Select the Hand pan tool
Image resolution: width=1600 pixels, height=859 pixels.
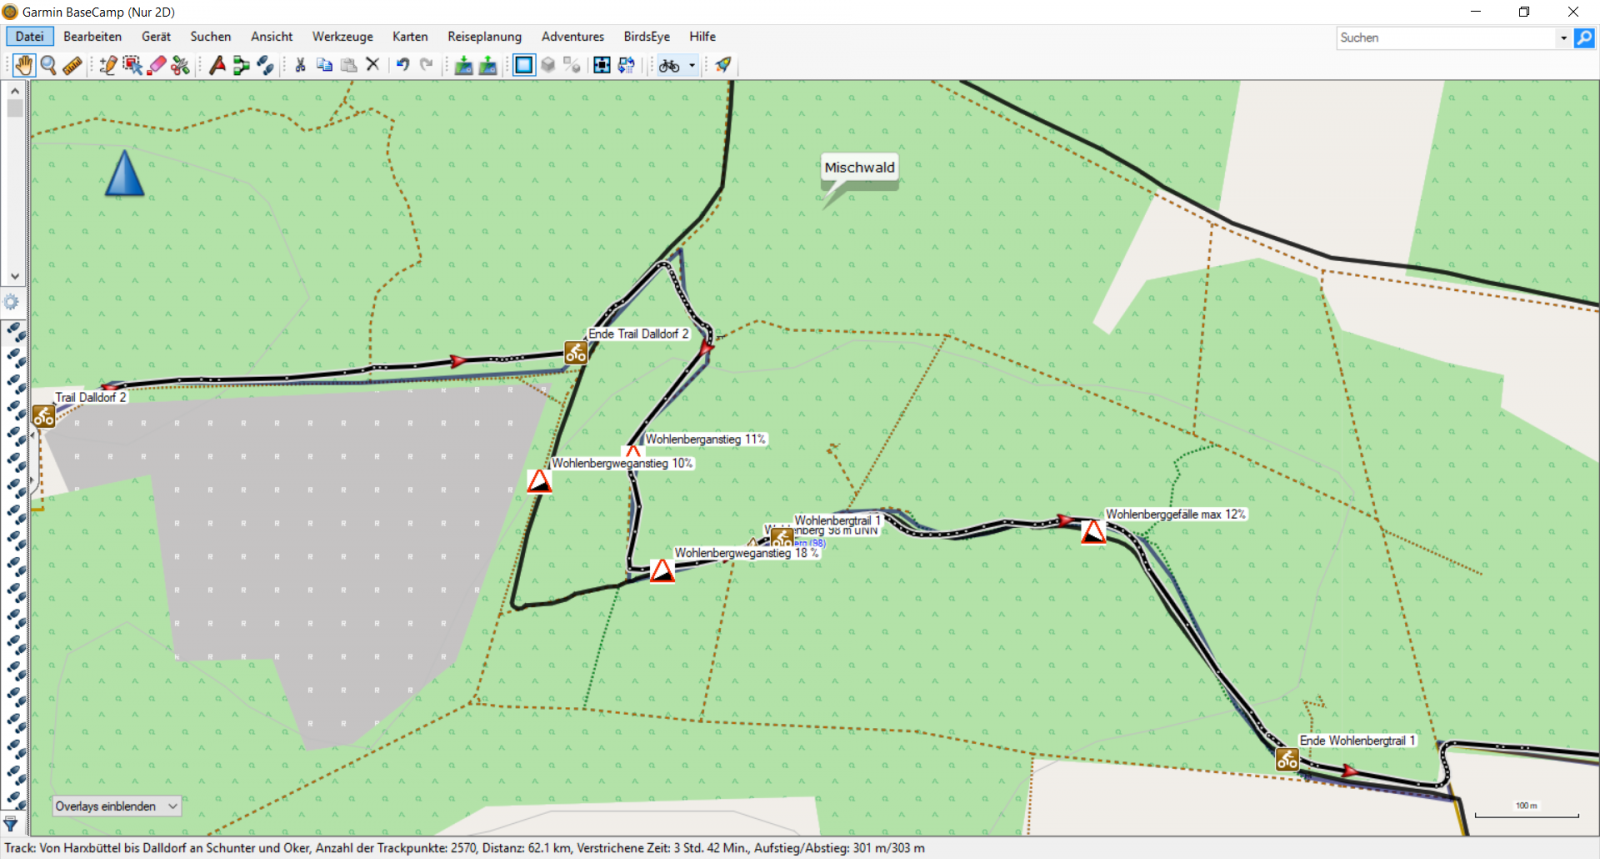tap(24, 65)
